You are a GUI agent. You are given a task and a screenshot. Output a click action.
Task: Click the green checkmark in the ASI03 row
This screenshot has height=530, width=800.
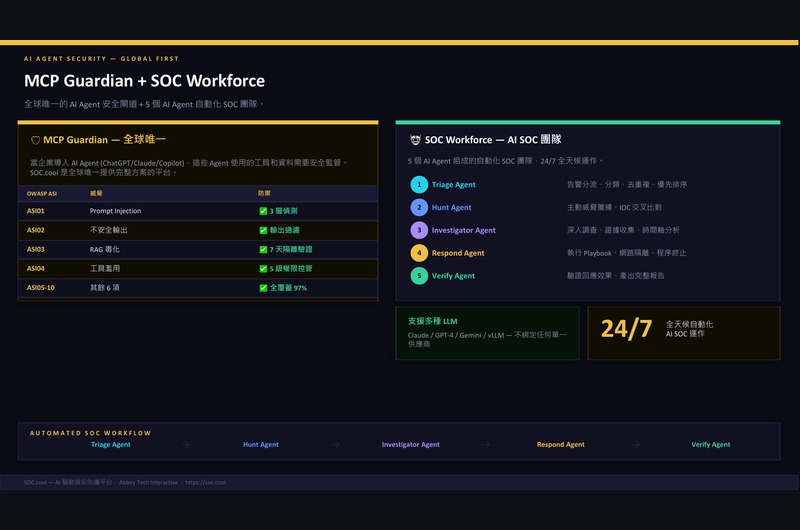pos(263,249)
